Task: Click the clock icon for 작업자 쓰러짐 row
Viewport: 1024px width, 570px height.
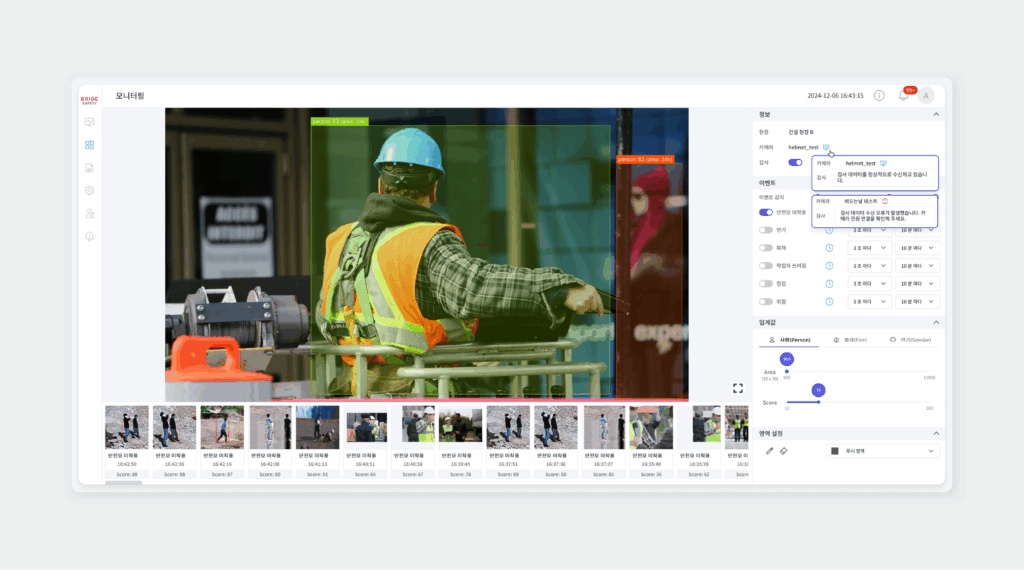Action: click(x=829, y=266)
